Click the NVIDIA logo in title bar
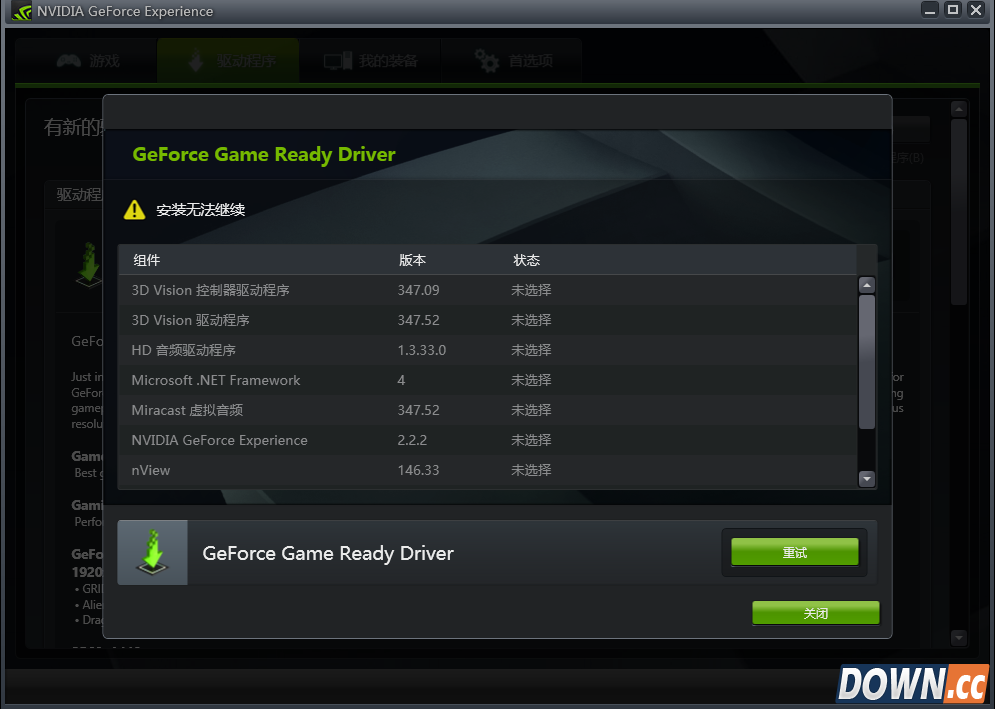Image resolution: width=995 pixels, height=709 pixels. [x=22, y=11]
